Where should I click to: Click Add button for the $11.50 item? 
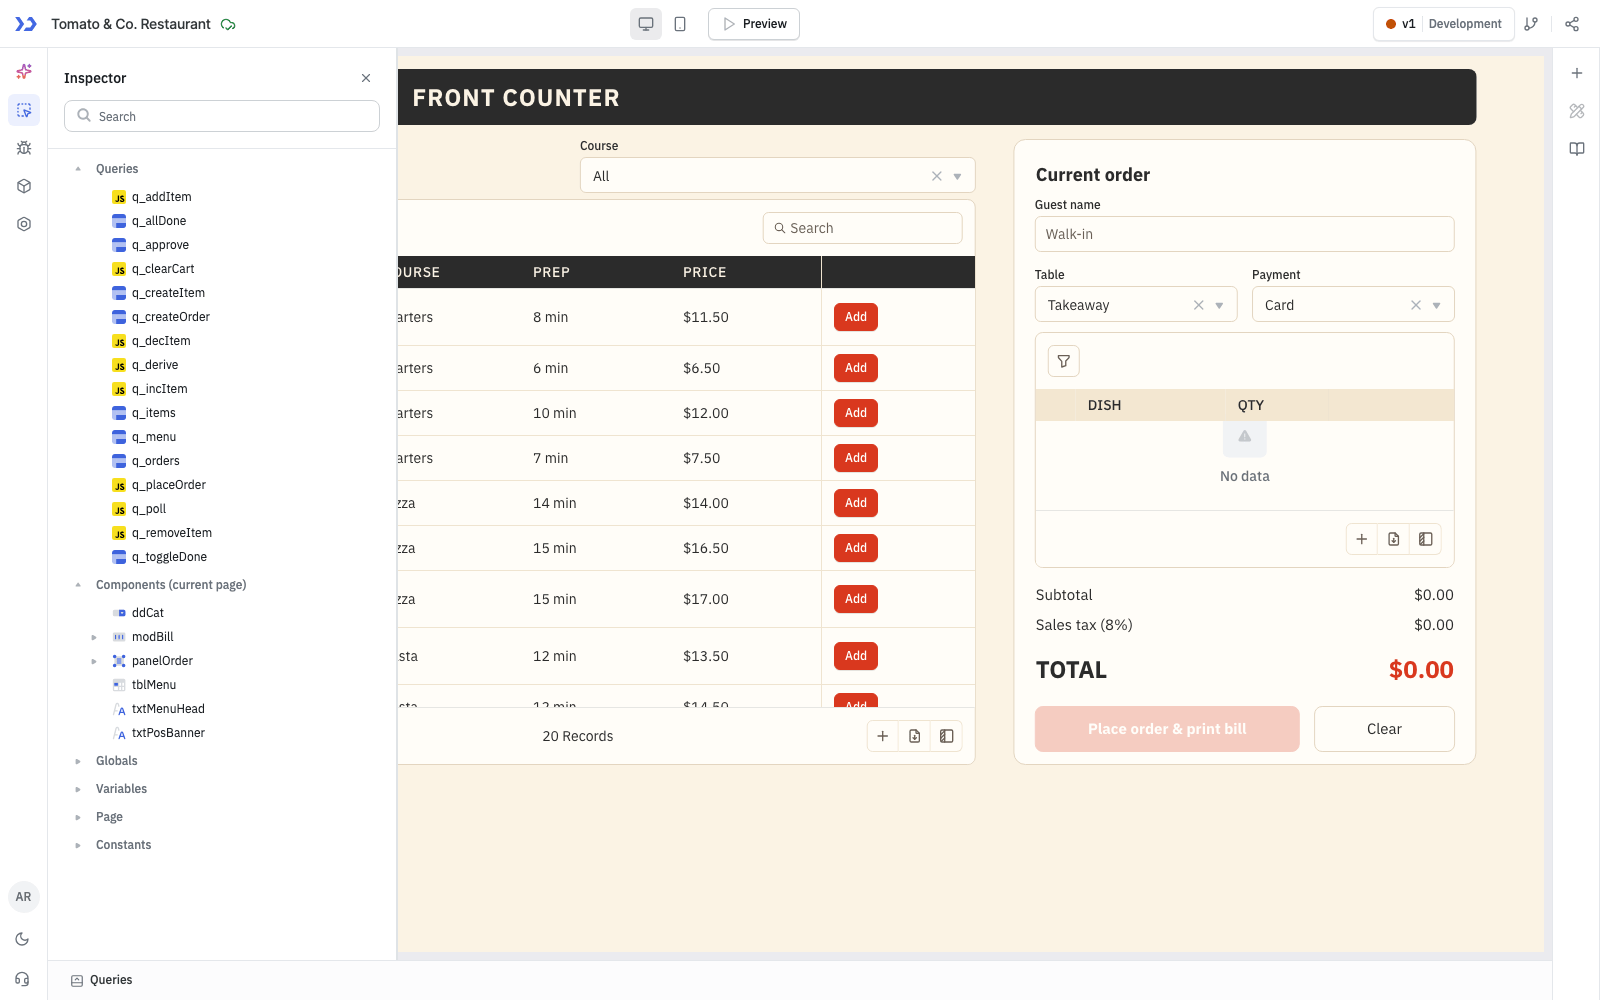(x=856, y=317)
